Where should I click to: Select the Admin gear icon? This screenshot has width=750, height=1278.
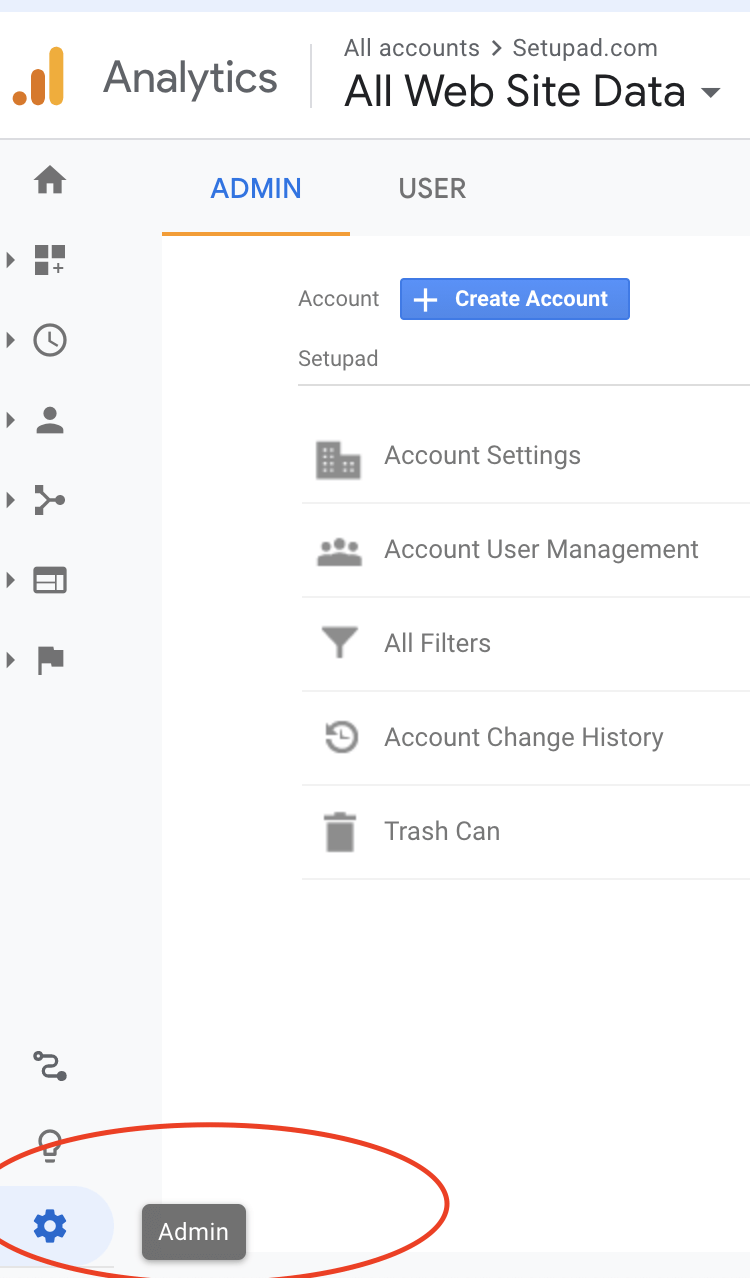(x=49, y=1225)
